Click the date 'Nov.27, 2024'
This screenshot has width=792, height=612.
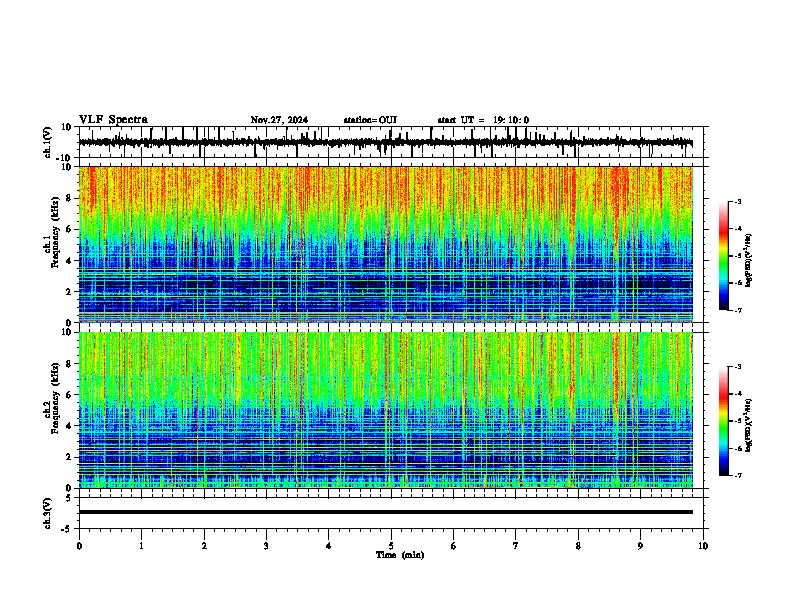[x=279, y=120]
